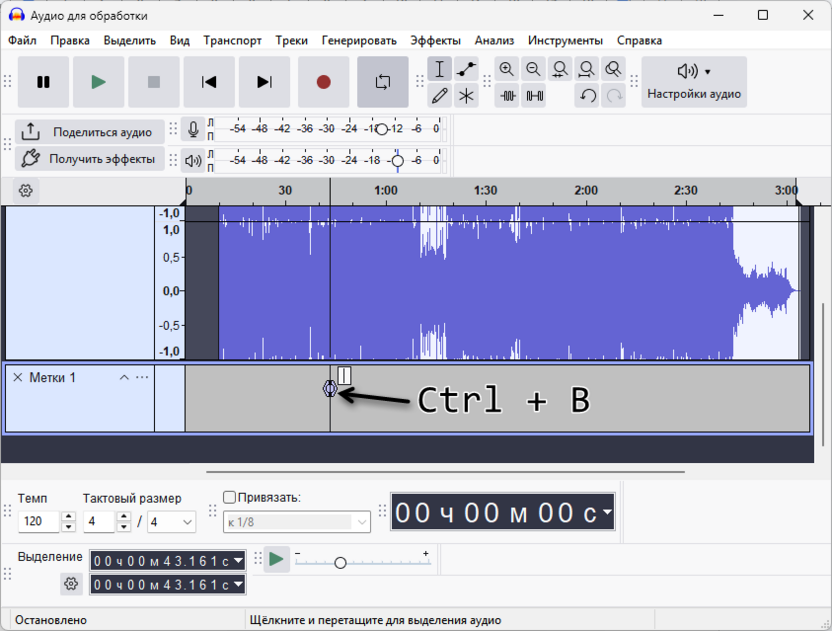Click the Fit project to width icon
The image size is (832, 631).
click(x=587, y=69)
